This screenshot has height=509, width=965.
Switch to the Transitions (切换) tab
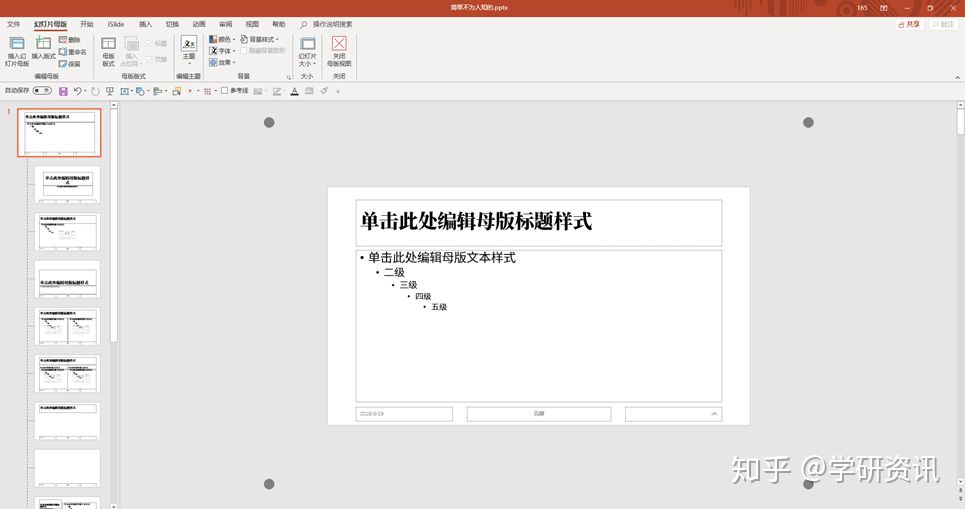click(172, 24)
